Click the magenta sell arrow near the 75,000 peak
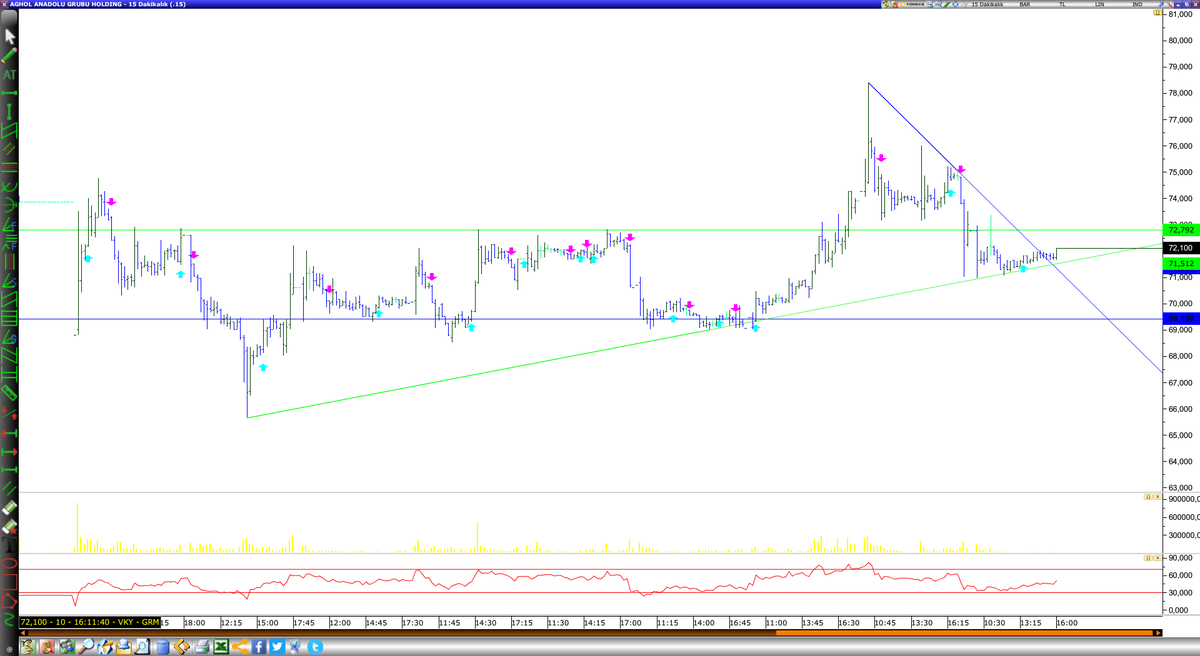The image size is (1200, 656). pos(960,169)
